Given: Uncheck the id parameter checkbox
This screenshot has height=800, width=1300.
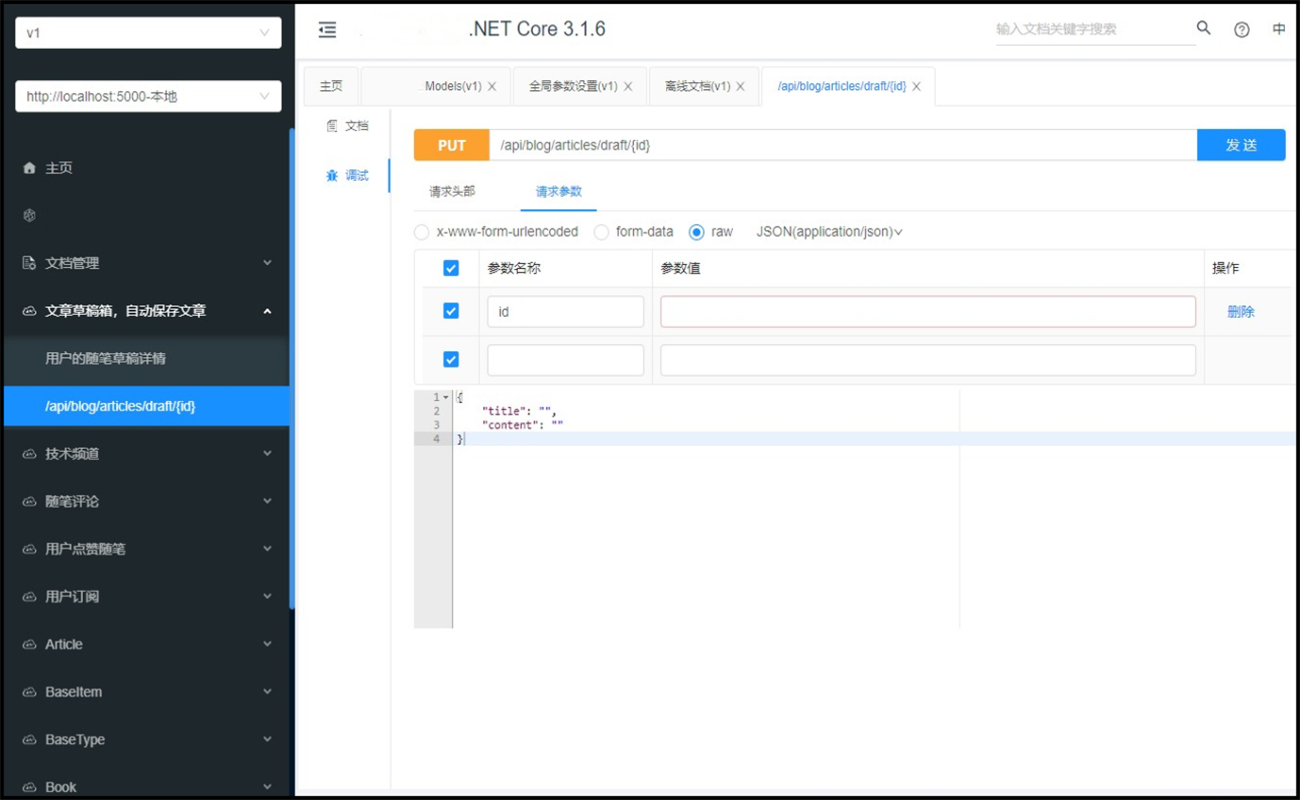Looking at the screenshot, I should (451, 311).
